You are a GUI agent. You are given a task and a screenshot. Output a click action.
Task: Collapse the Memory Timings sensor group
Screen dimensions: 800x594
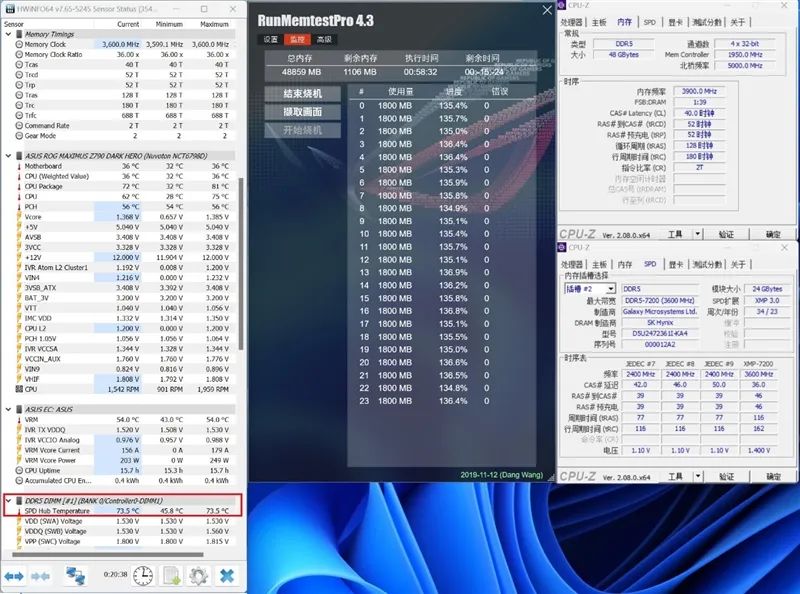[8, 34]
